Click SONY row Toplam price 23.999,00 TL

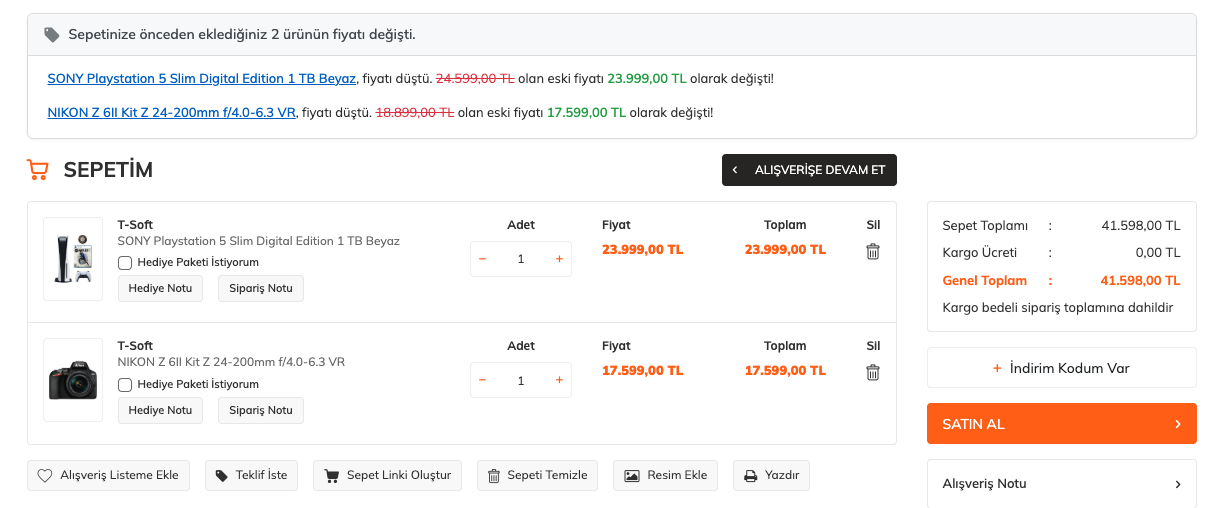[x=785, y=249]
